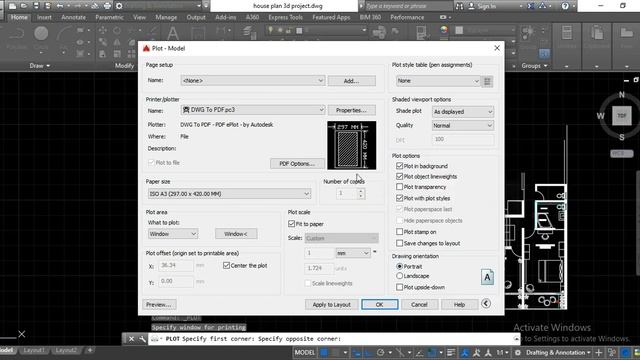The image size is (640, 360).
Task: Click the Text tool letter A in ribbon
Action: click(173, 33)
